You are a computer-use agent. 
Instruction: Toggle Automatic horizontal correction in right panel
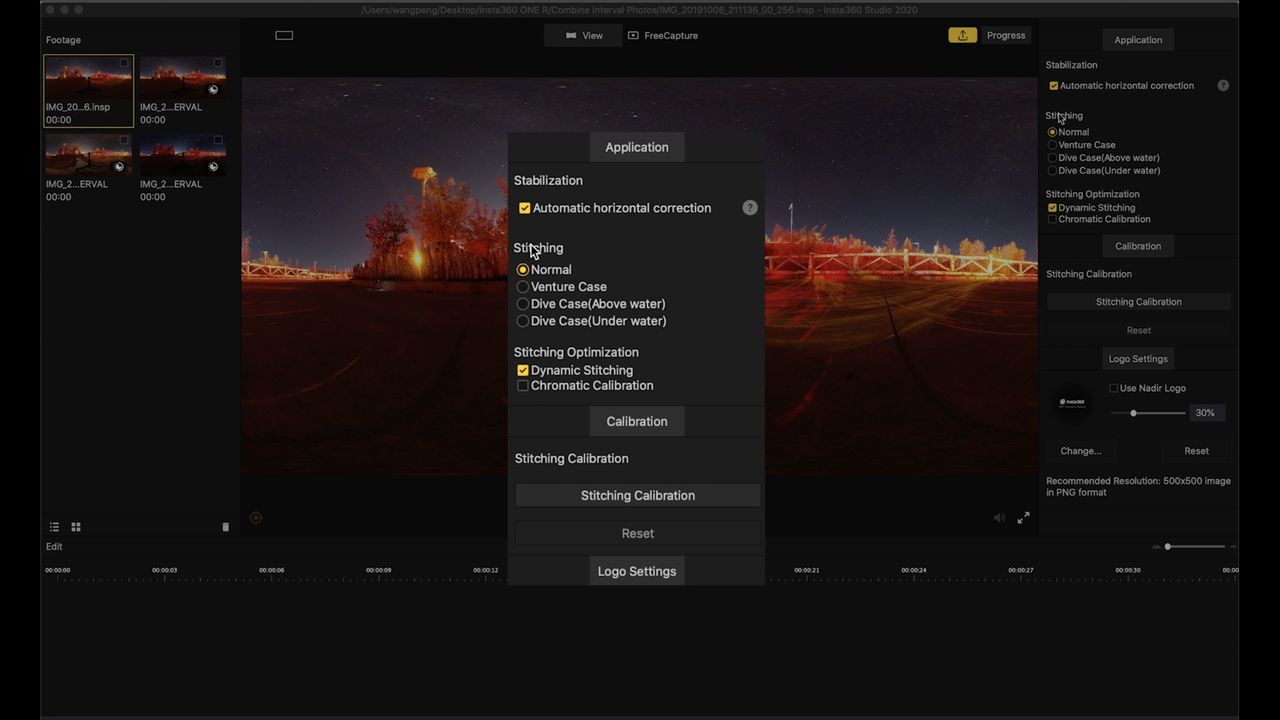[1053, 86]
